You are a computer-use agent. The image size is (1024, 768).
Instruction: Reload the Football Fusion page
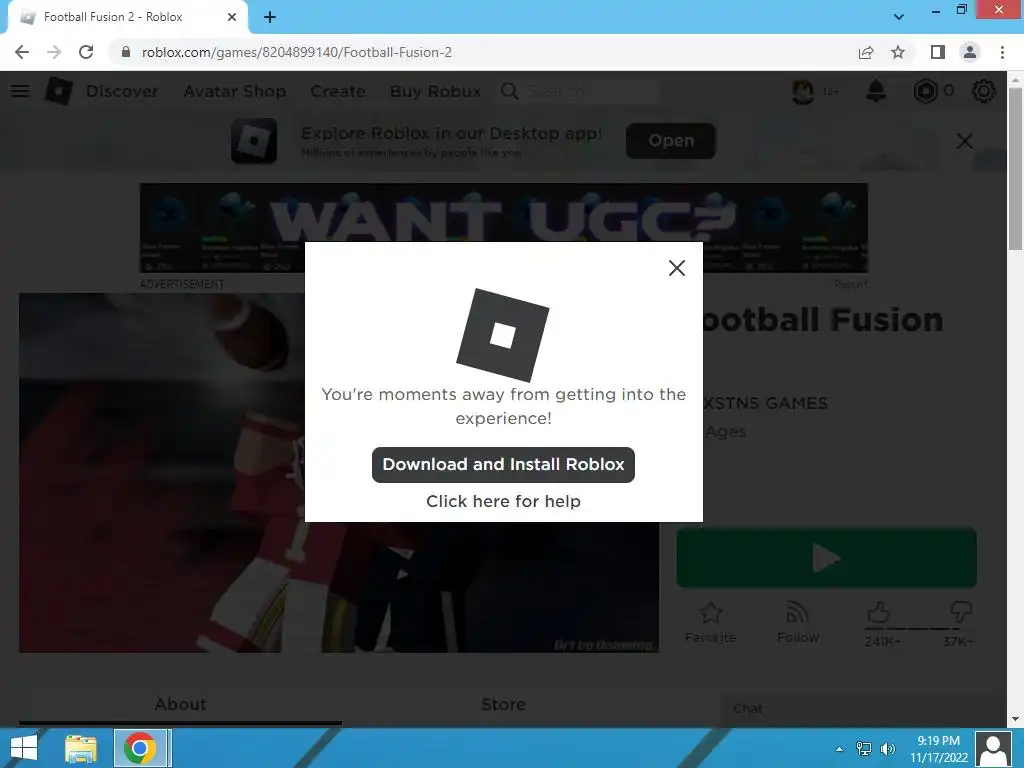tap(86, 52)
